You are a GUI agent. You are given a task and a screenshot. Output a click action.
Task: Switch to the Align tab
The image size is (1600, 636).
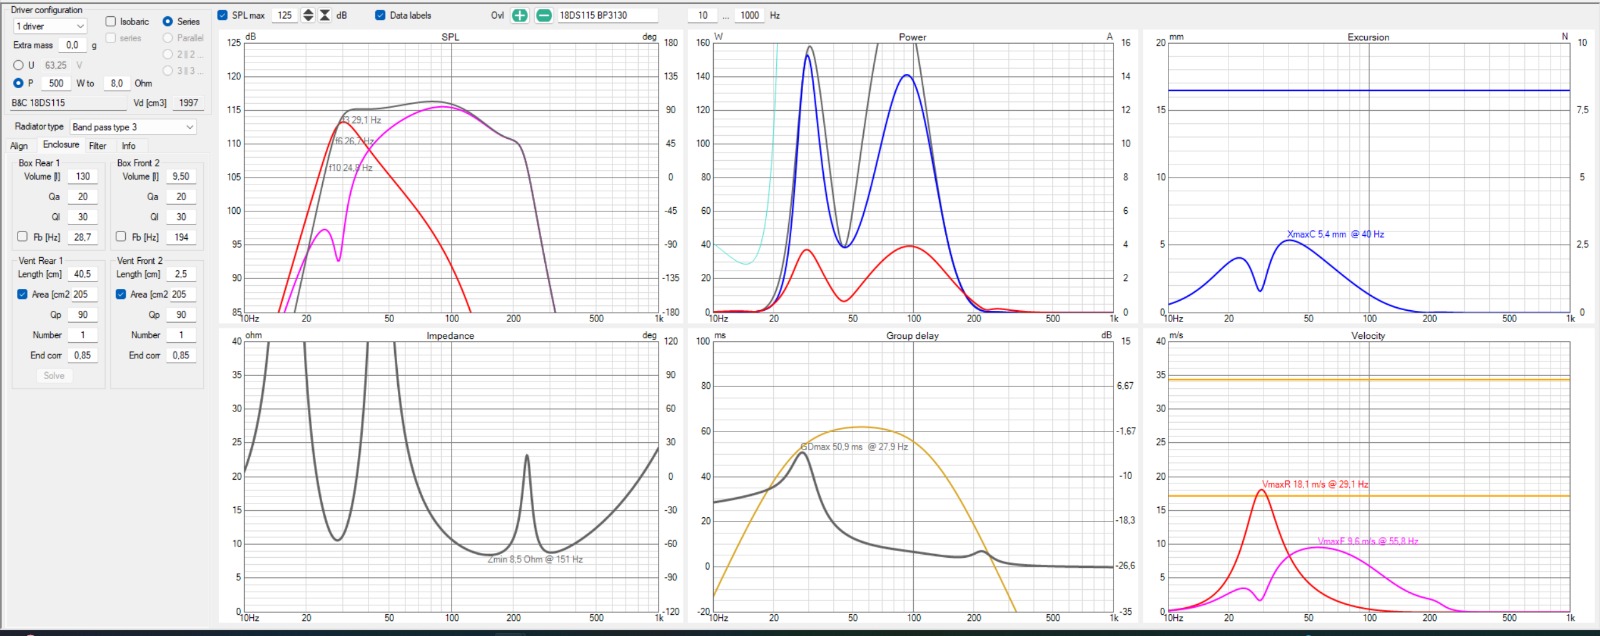(x=19, y=146)
